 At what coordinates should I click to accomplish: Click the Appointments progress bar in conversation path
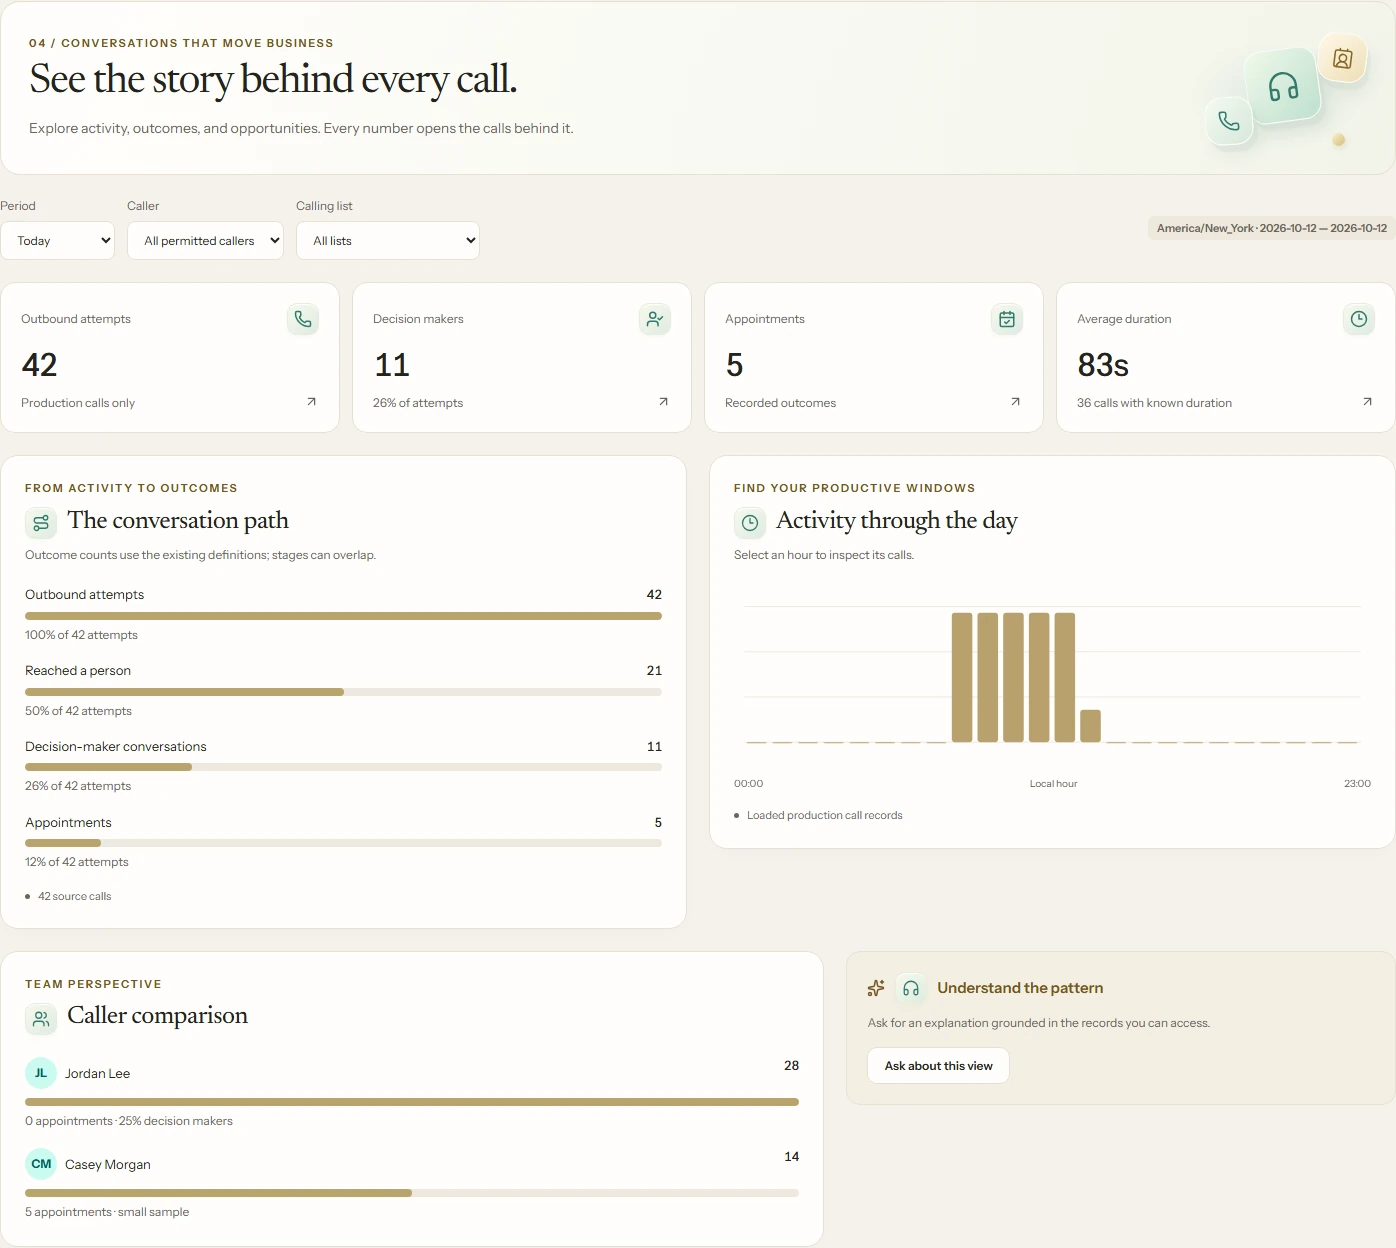coord(343,843)
